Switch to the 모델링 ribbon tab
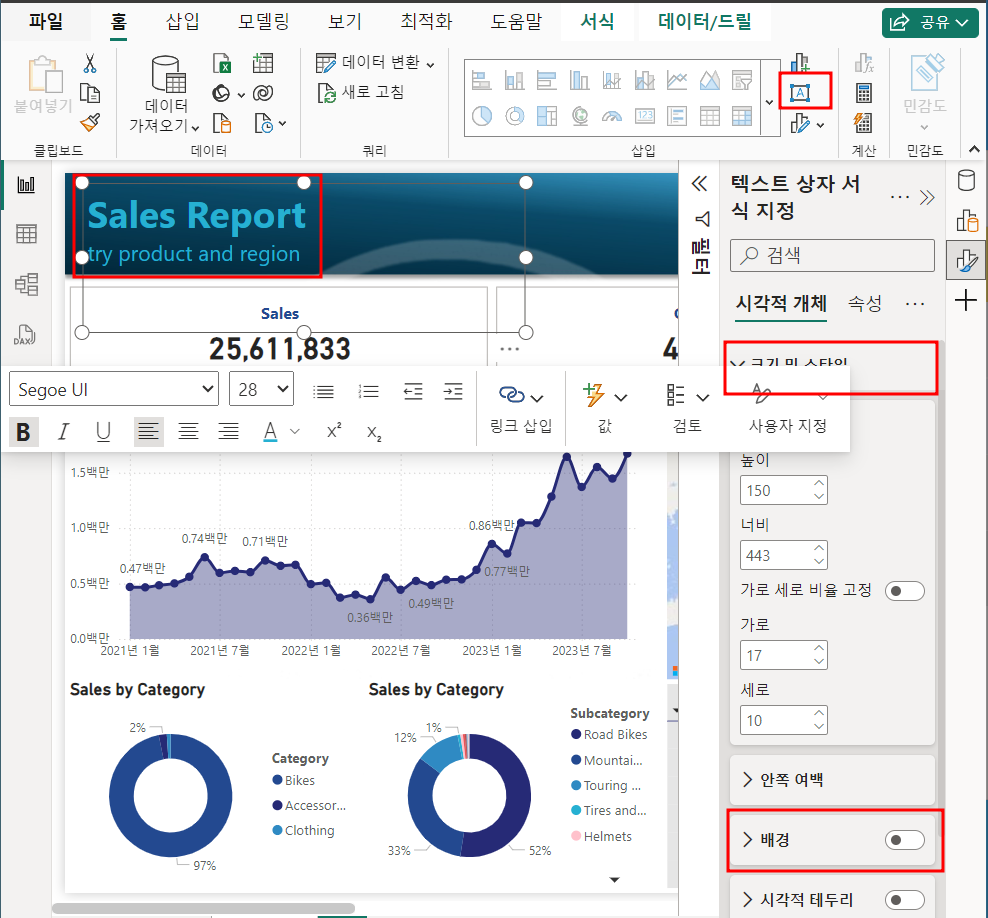Image resolution: width=988 pixels, height=918 pixels. (263, 21)
